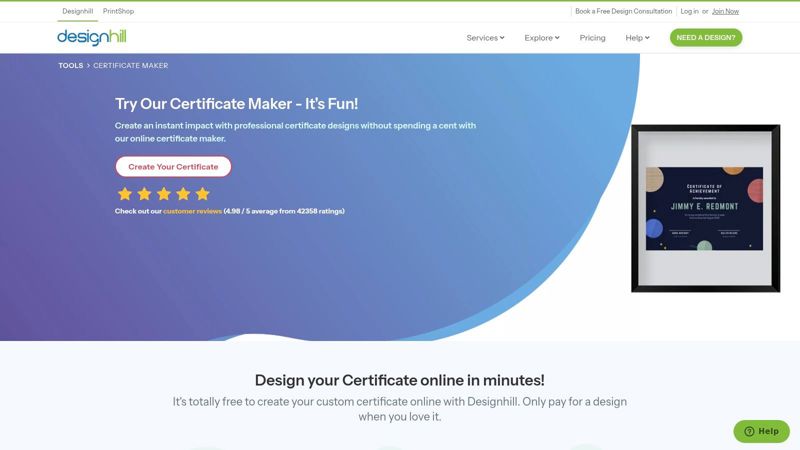800x450 pixels.
Task: Go to the TOOLS breadcrumb
Action: coord(70,65)
